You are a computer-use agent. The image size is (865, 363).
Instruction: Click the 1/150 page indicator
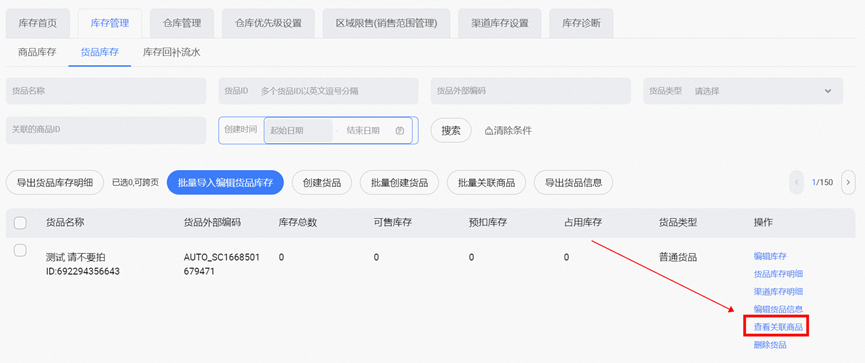click(822, 183)
